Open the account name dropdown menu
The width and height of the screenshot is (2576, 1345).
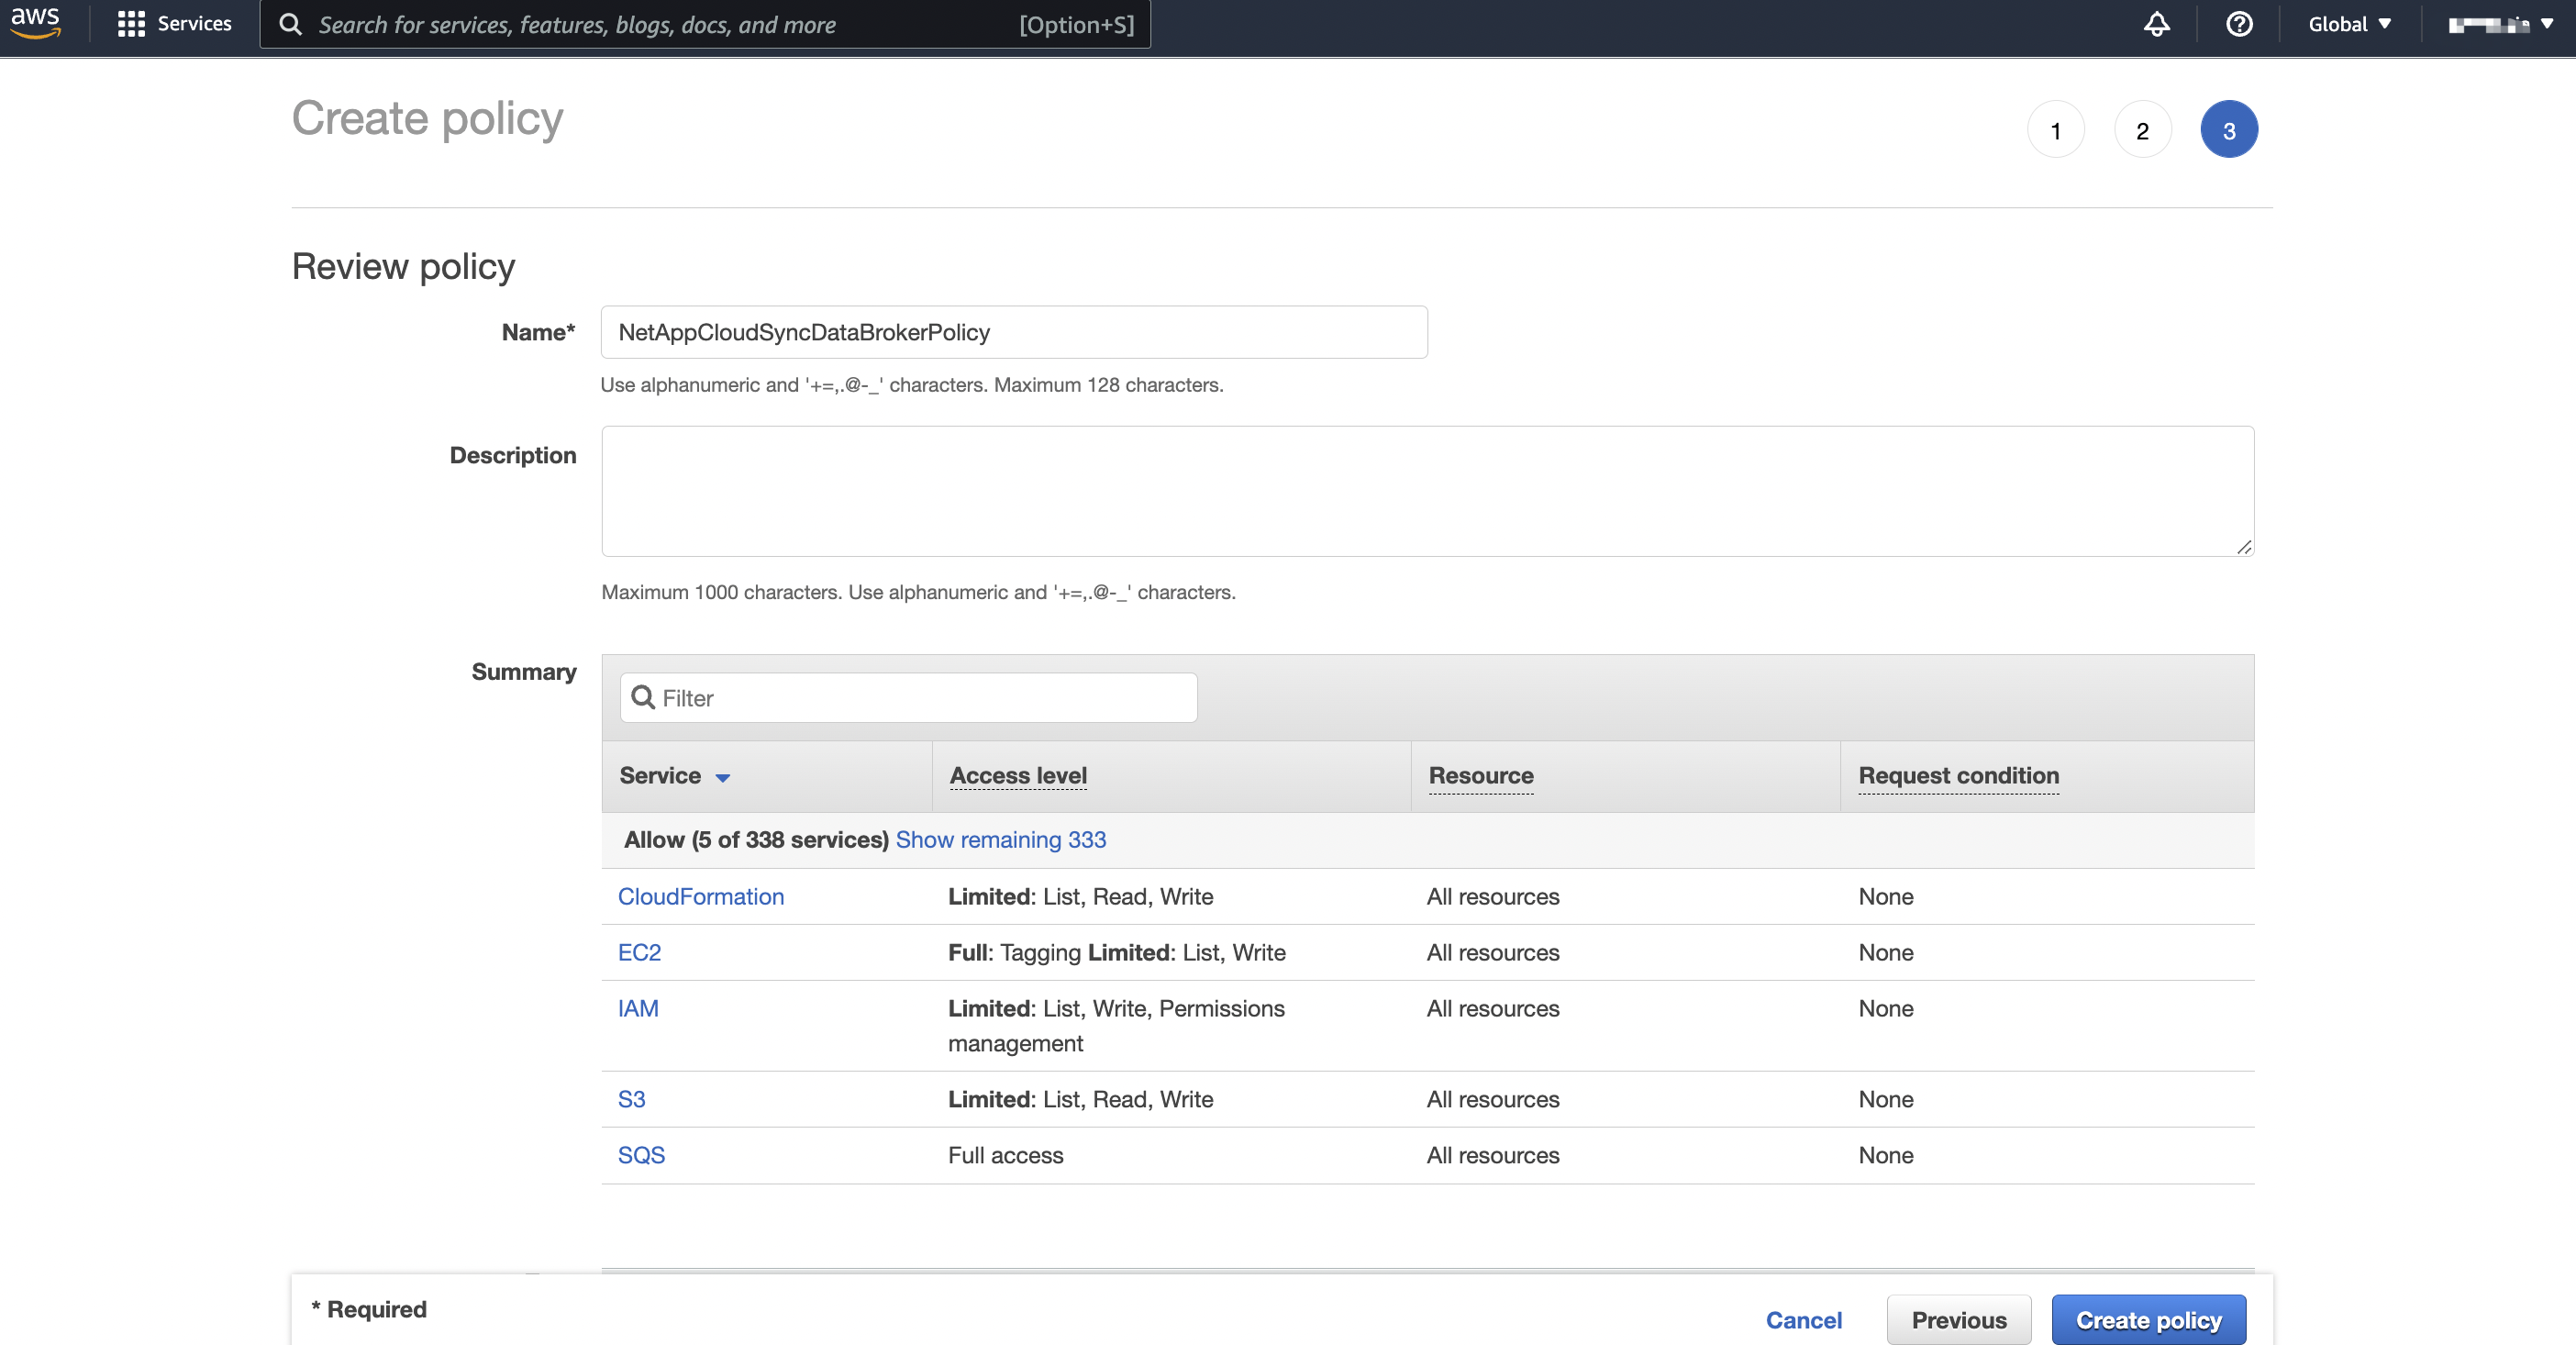tap(2499, 24)
